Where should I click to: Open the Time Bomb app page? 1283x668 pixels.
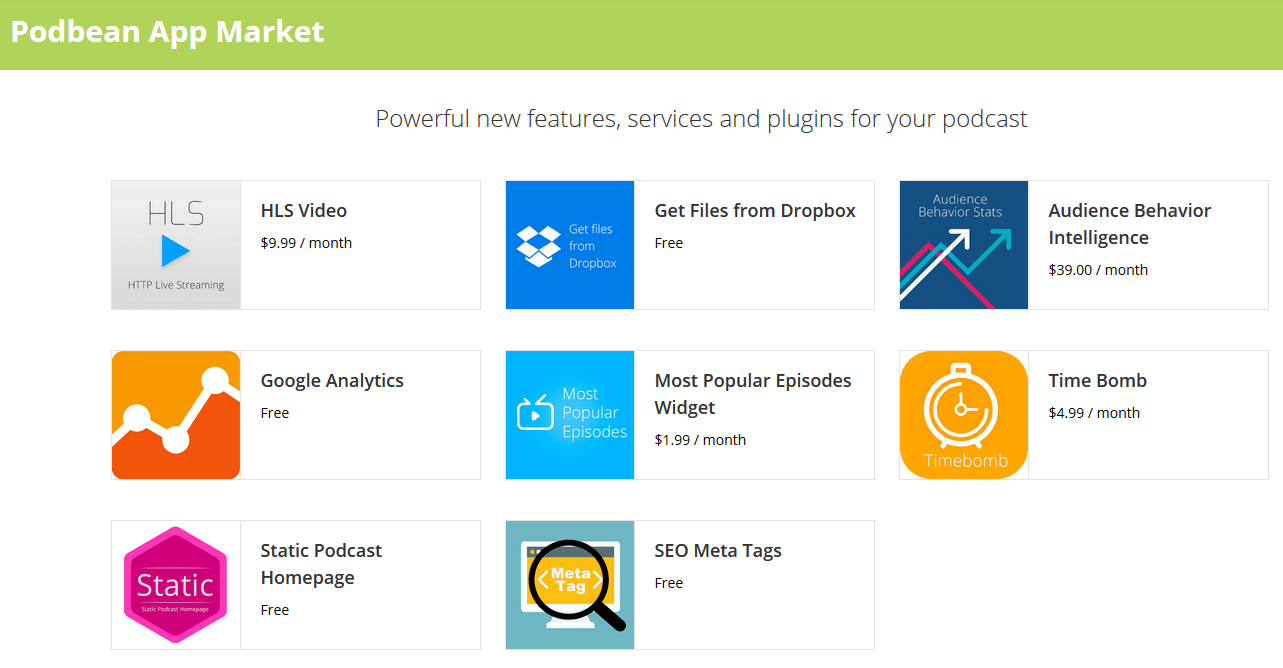pyautogui.click(x=1095, y=380)
